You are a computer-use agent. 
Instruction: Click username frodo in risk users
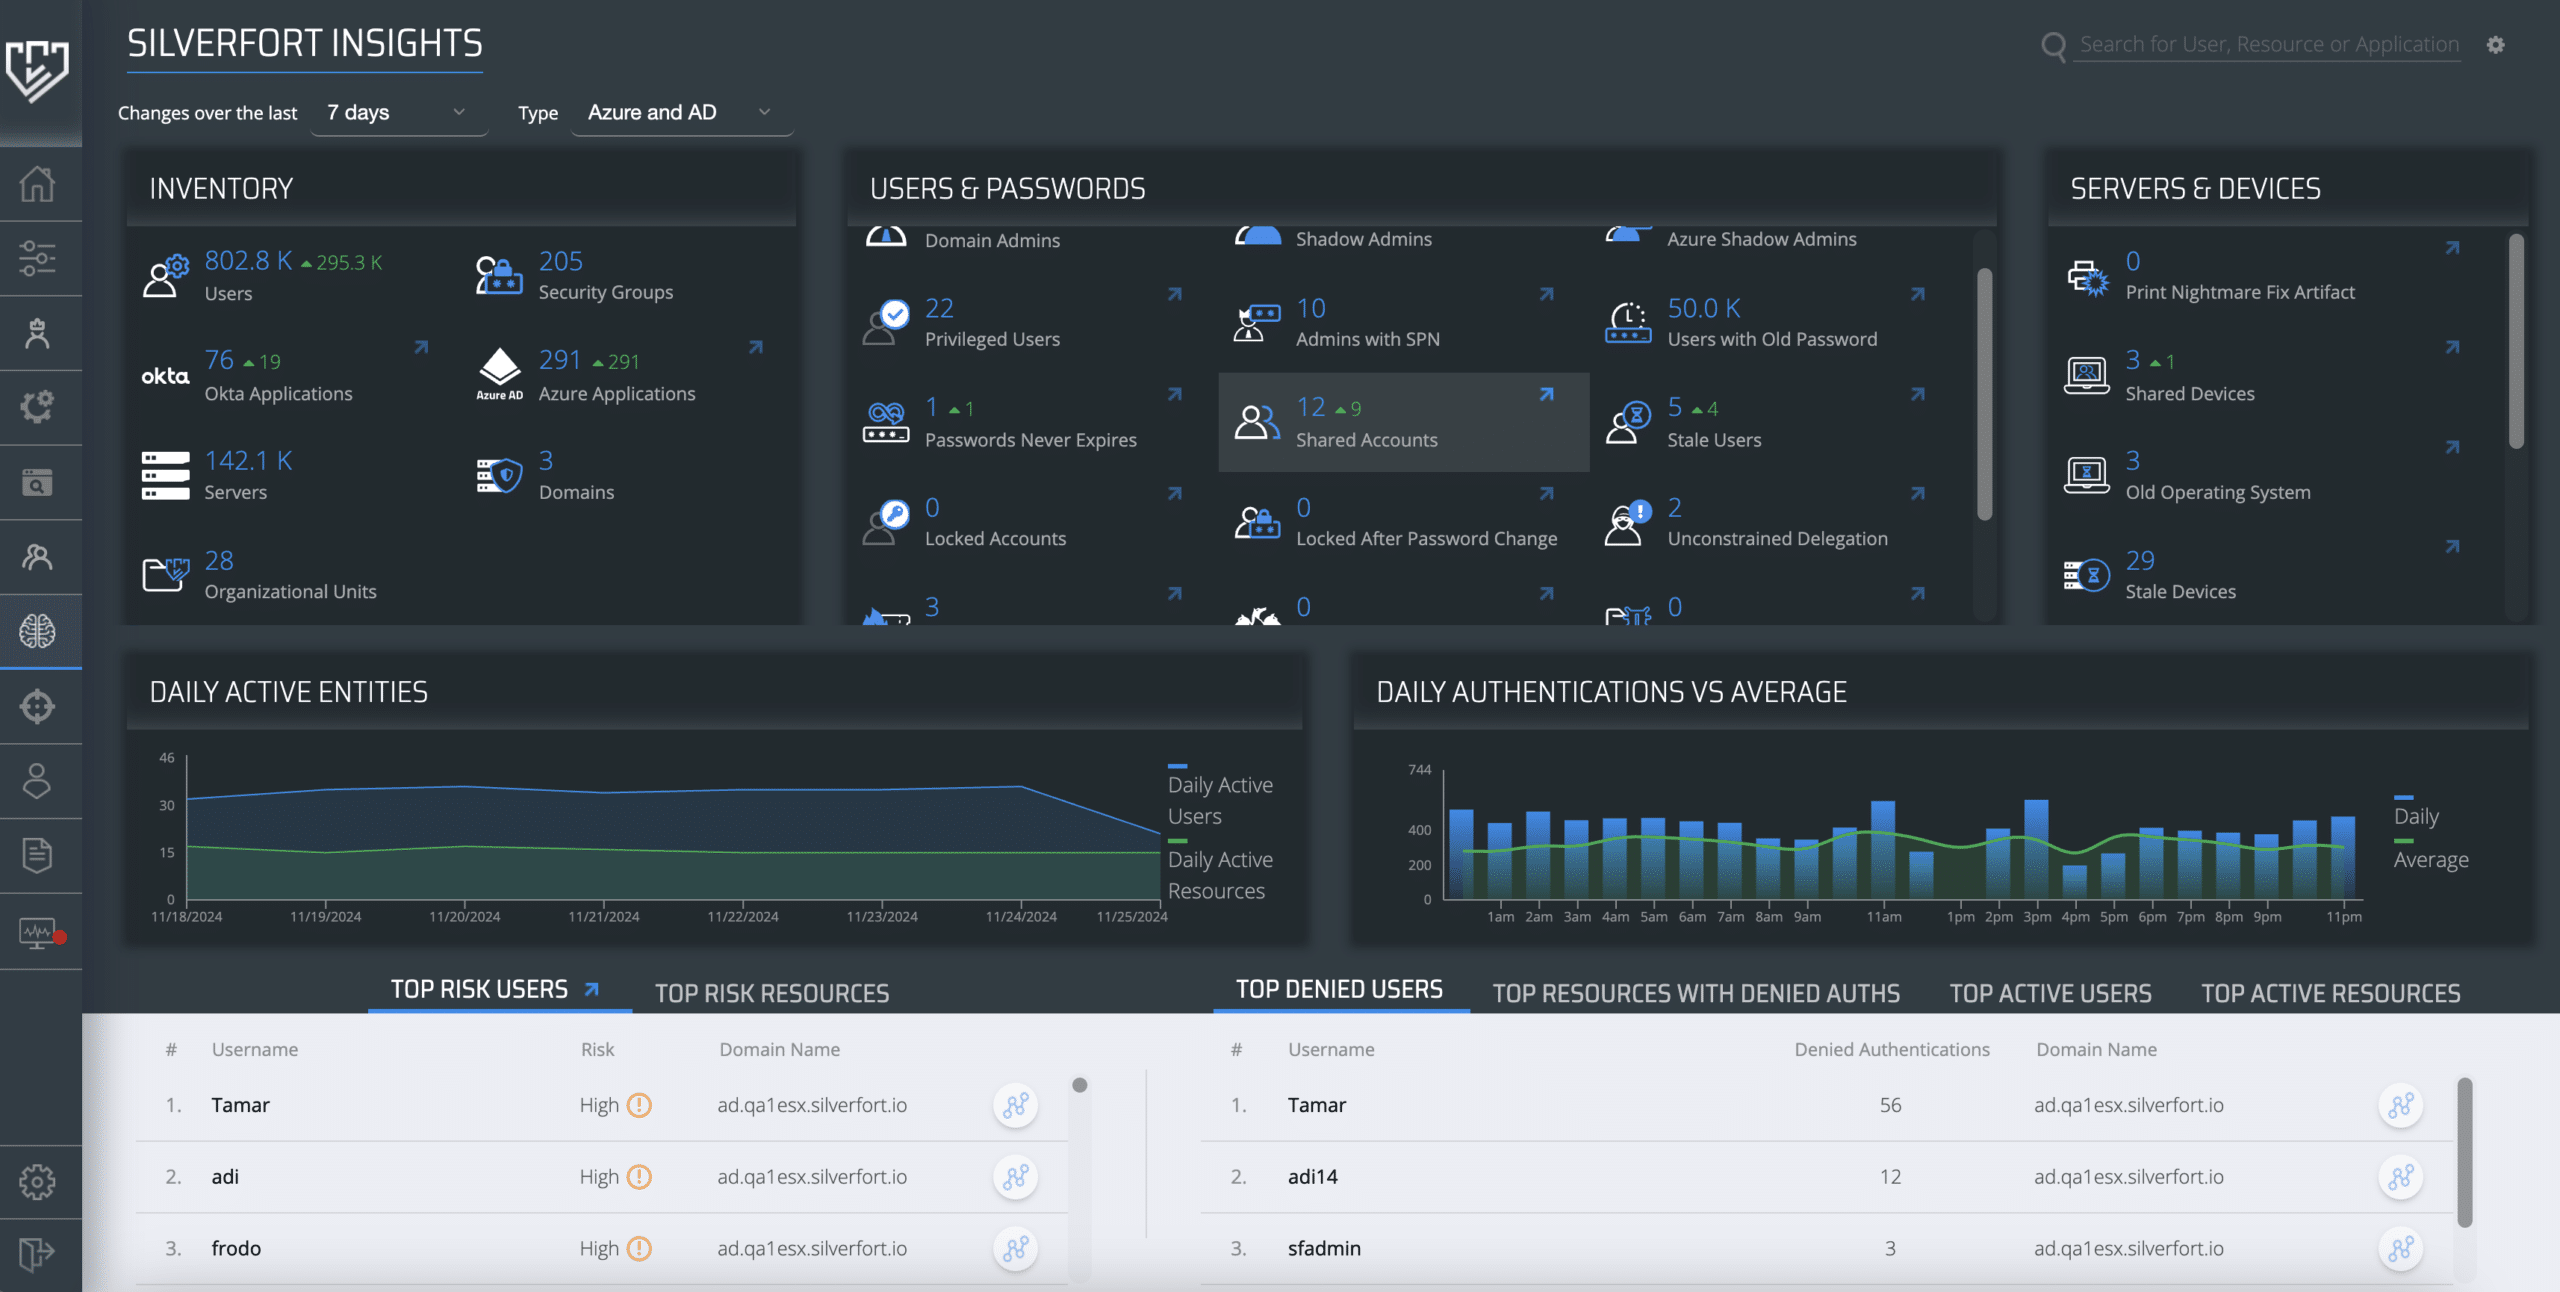[x=236, y=1248]
